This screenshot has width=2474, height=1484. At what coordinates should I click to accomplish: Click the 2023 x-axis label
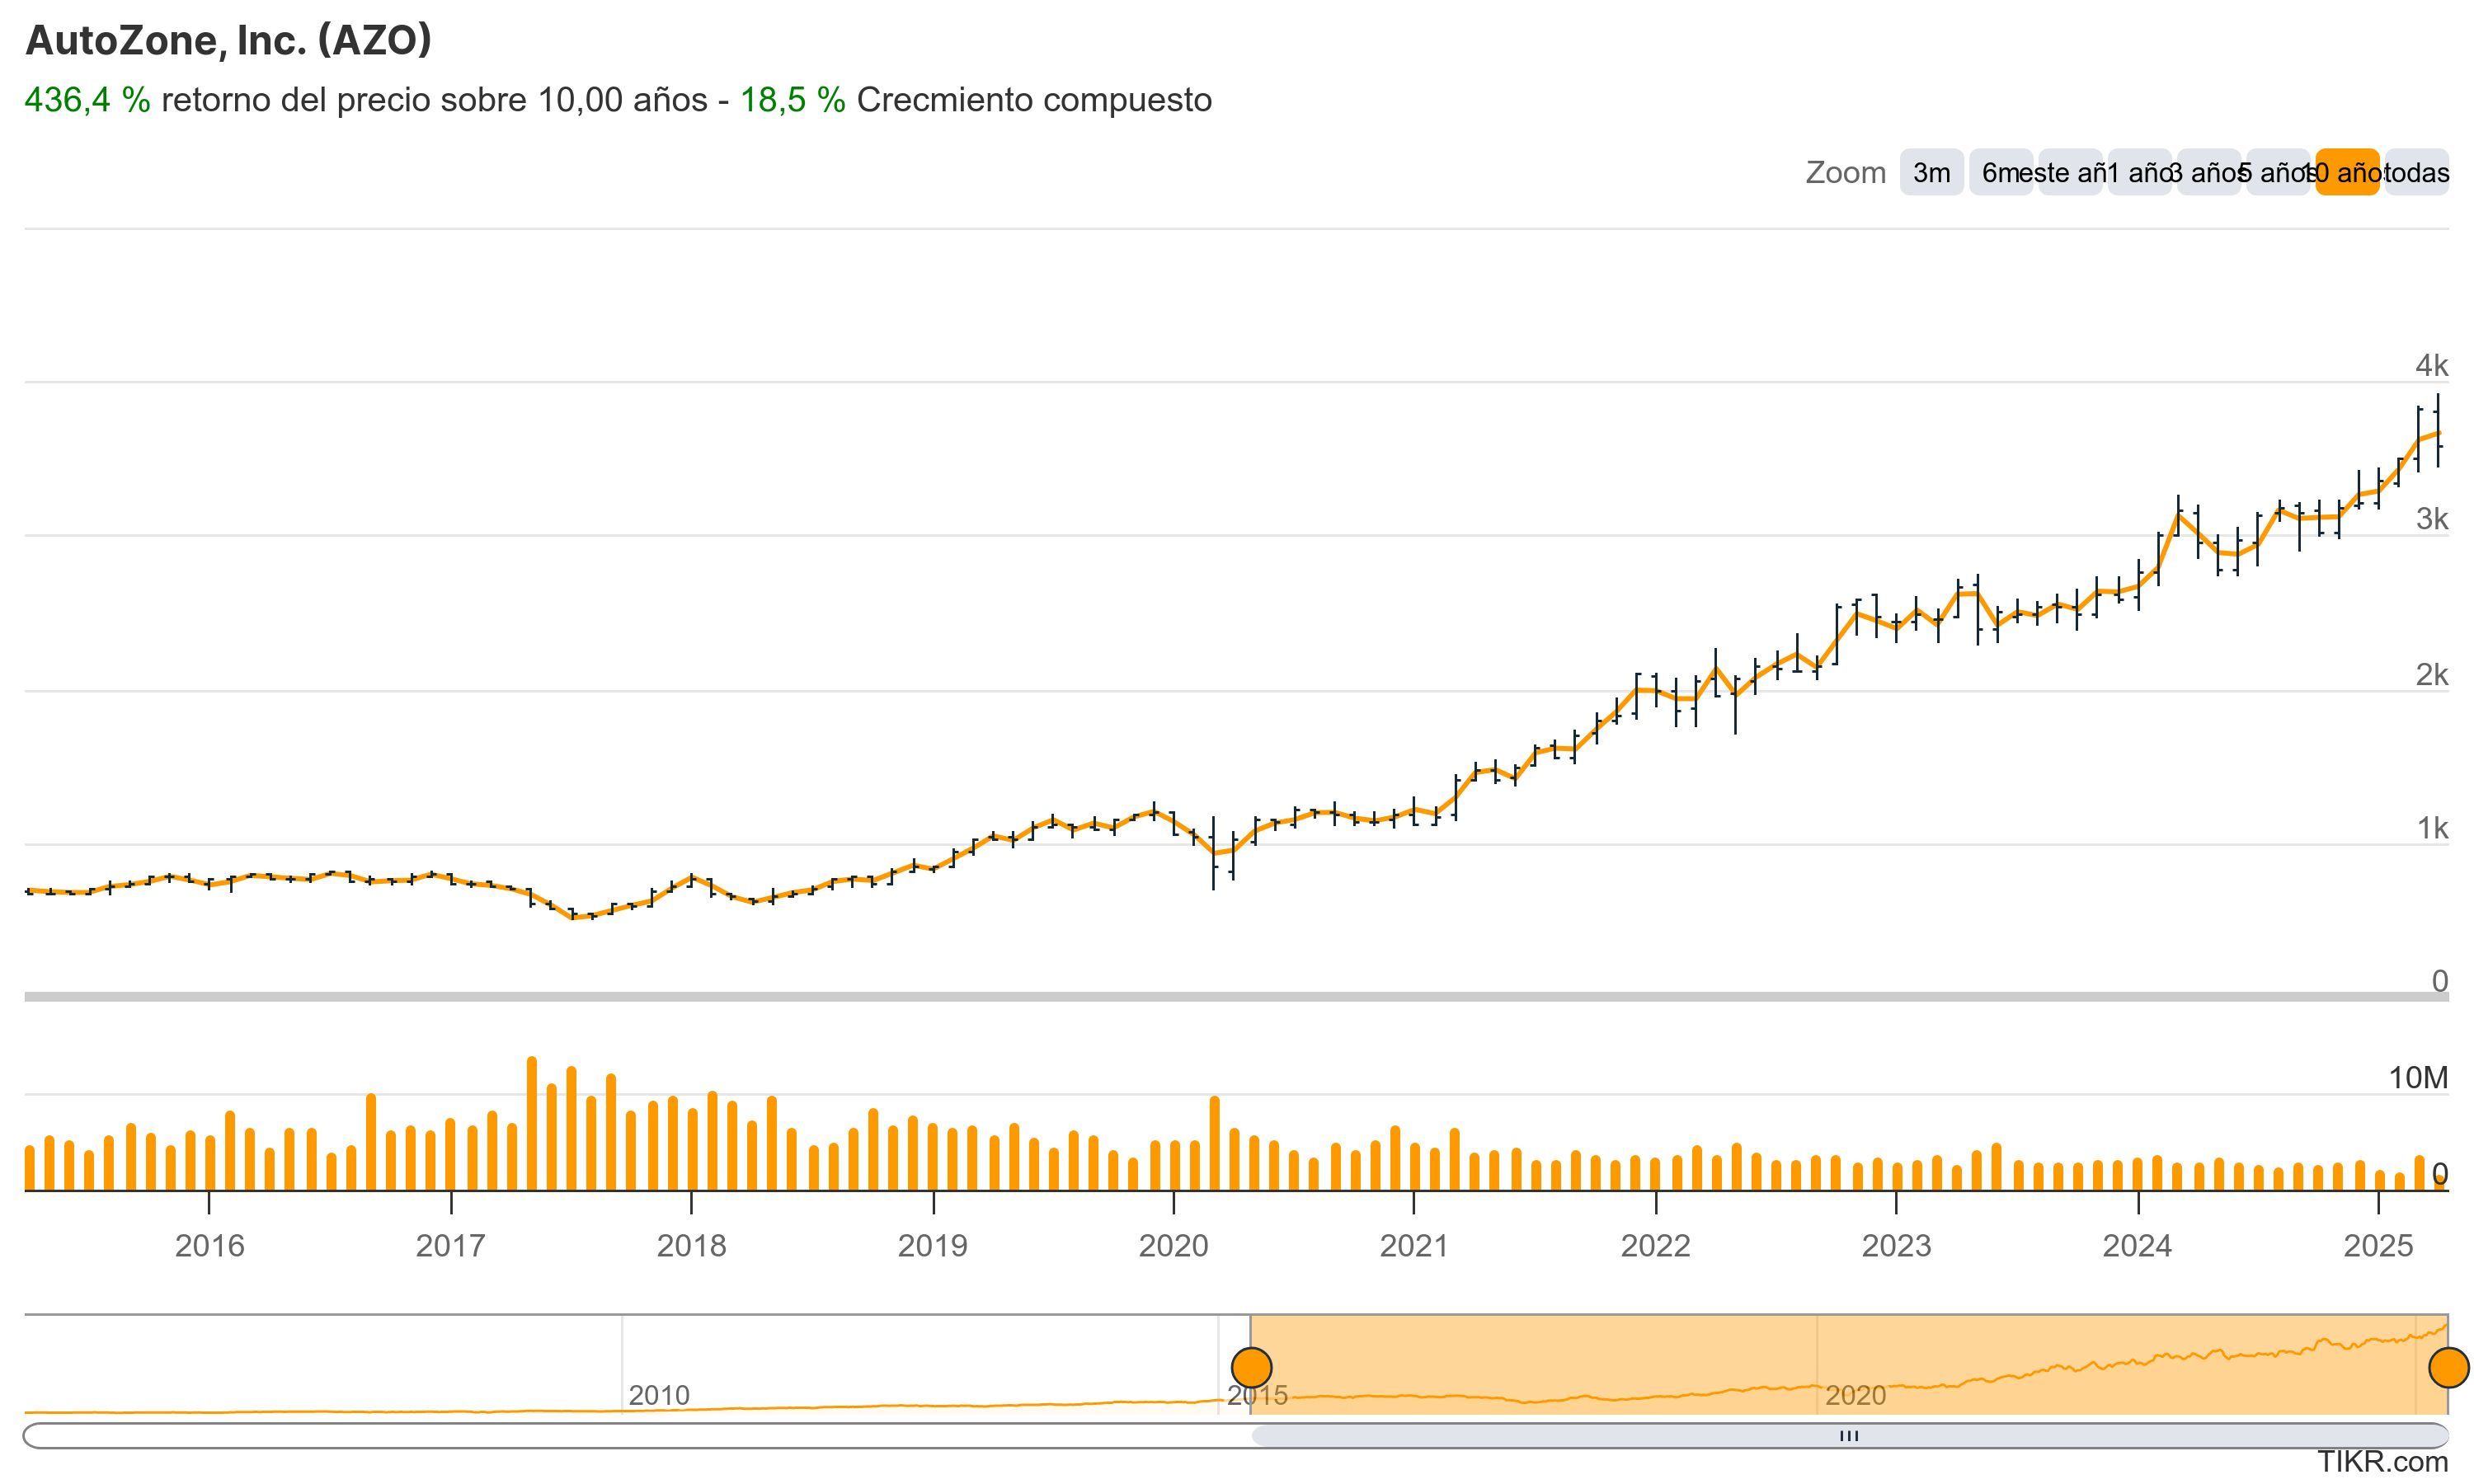(x=1896, y=1245)
